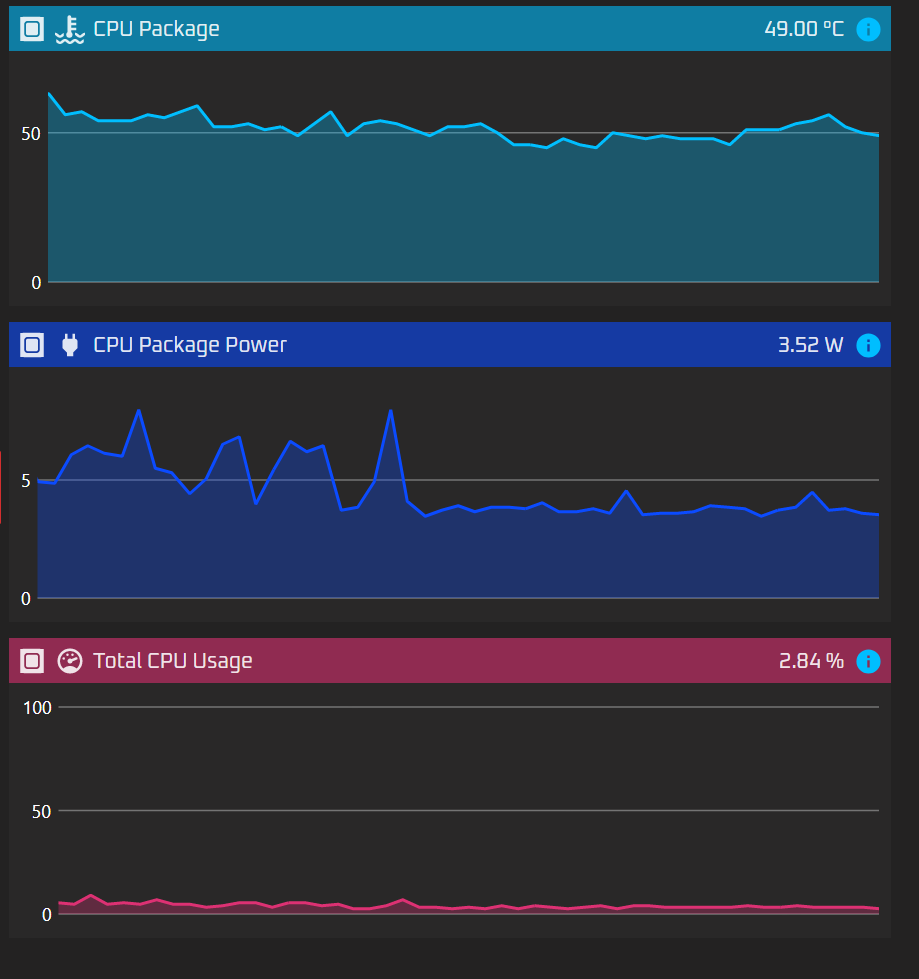Open info for CPU Package temperature
919x979 pixels.
pyautogui.click(x=868, y=29)
